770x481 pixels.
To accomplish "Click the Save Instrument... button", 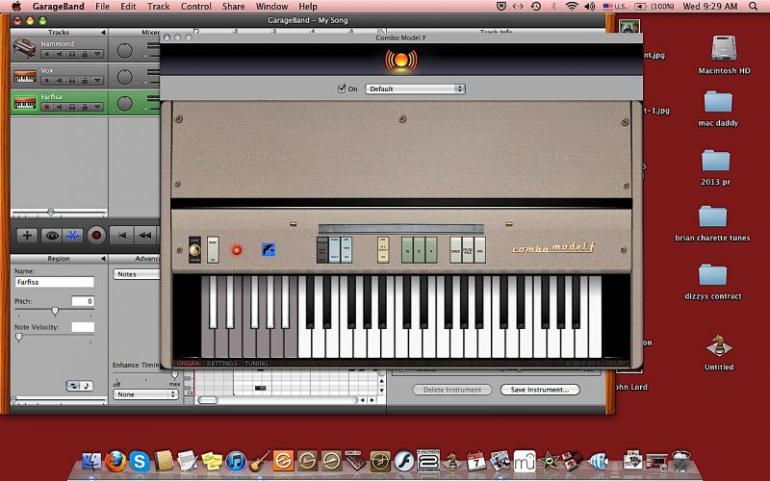I will (540, 390).
